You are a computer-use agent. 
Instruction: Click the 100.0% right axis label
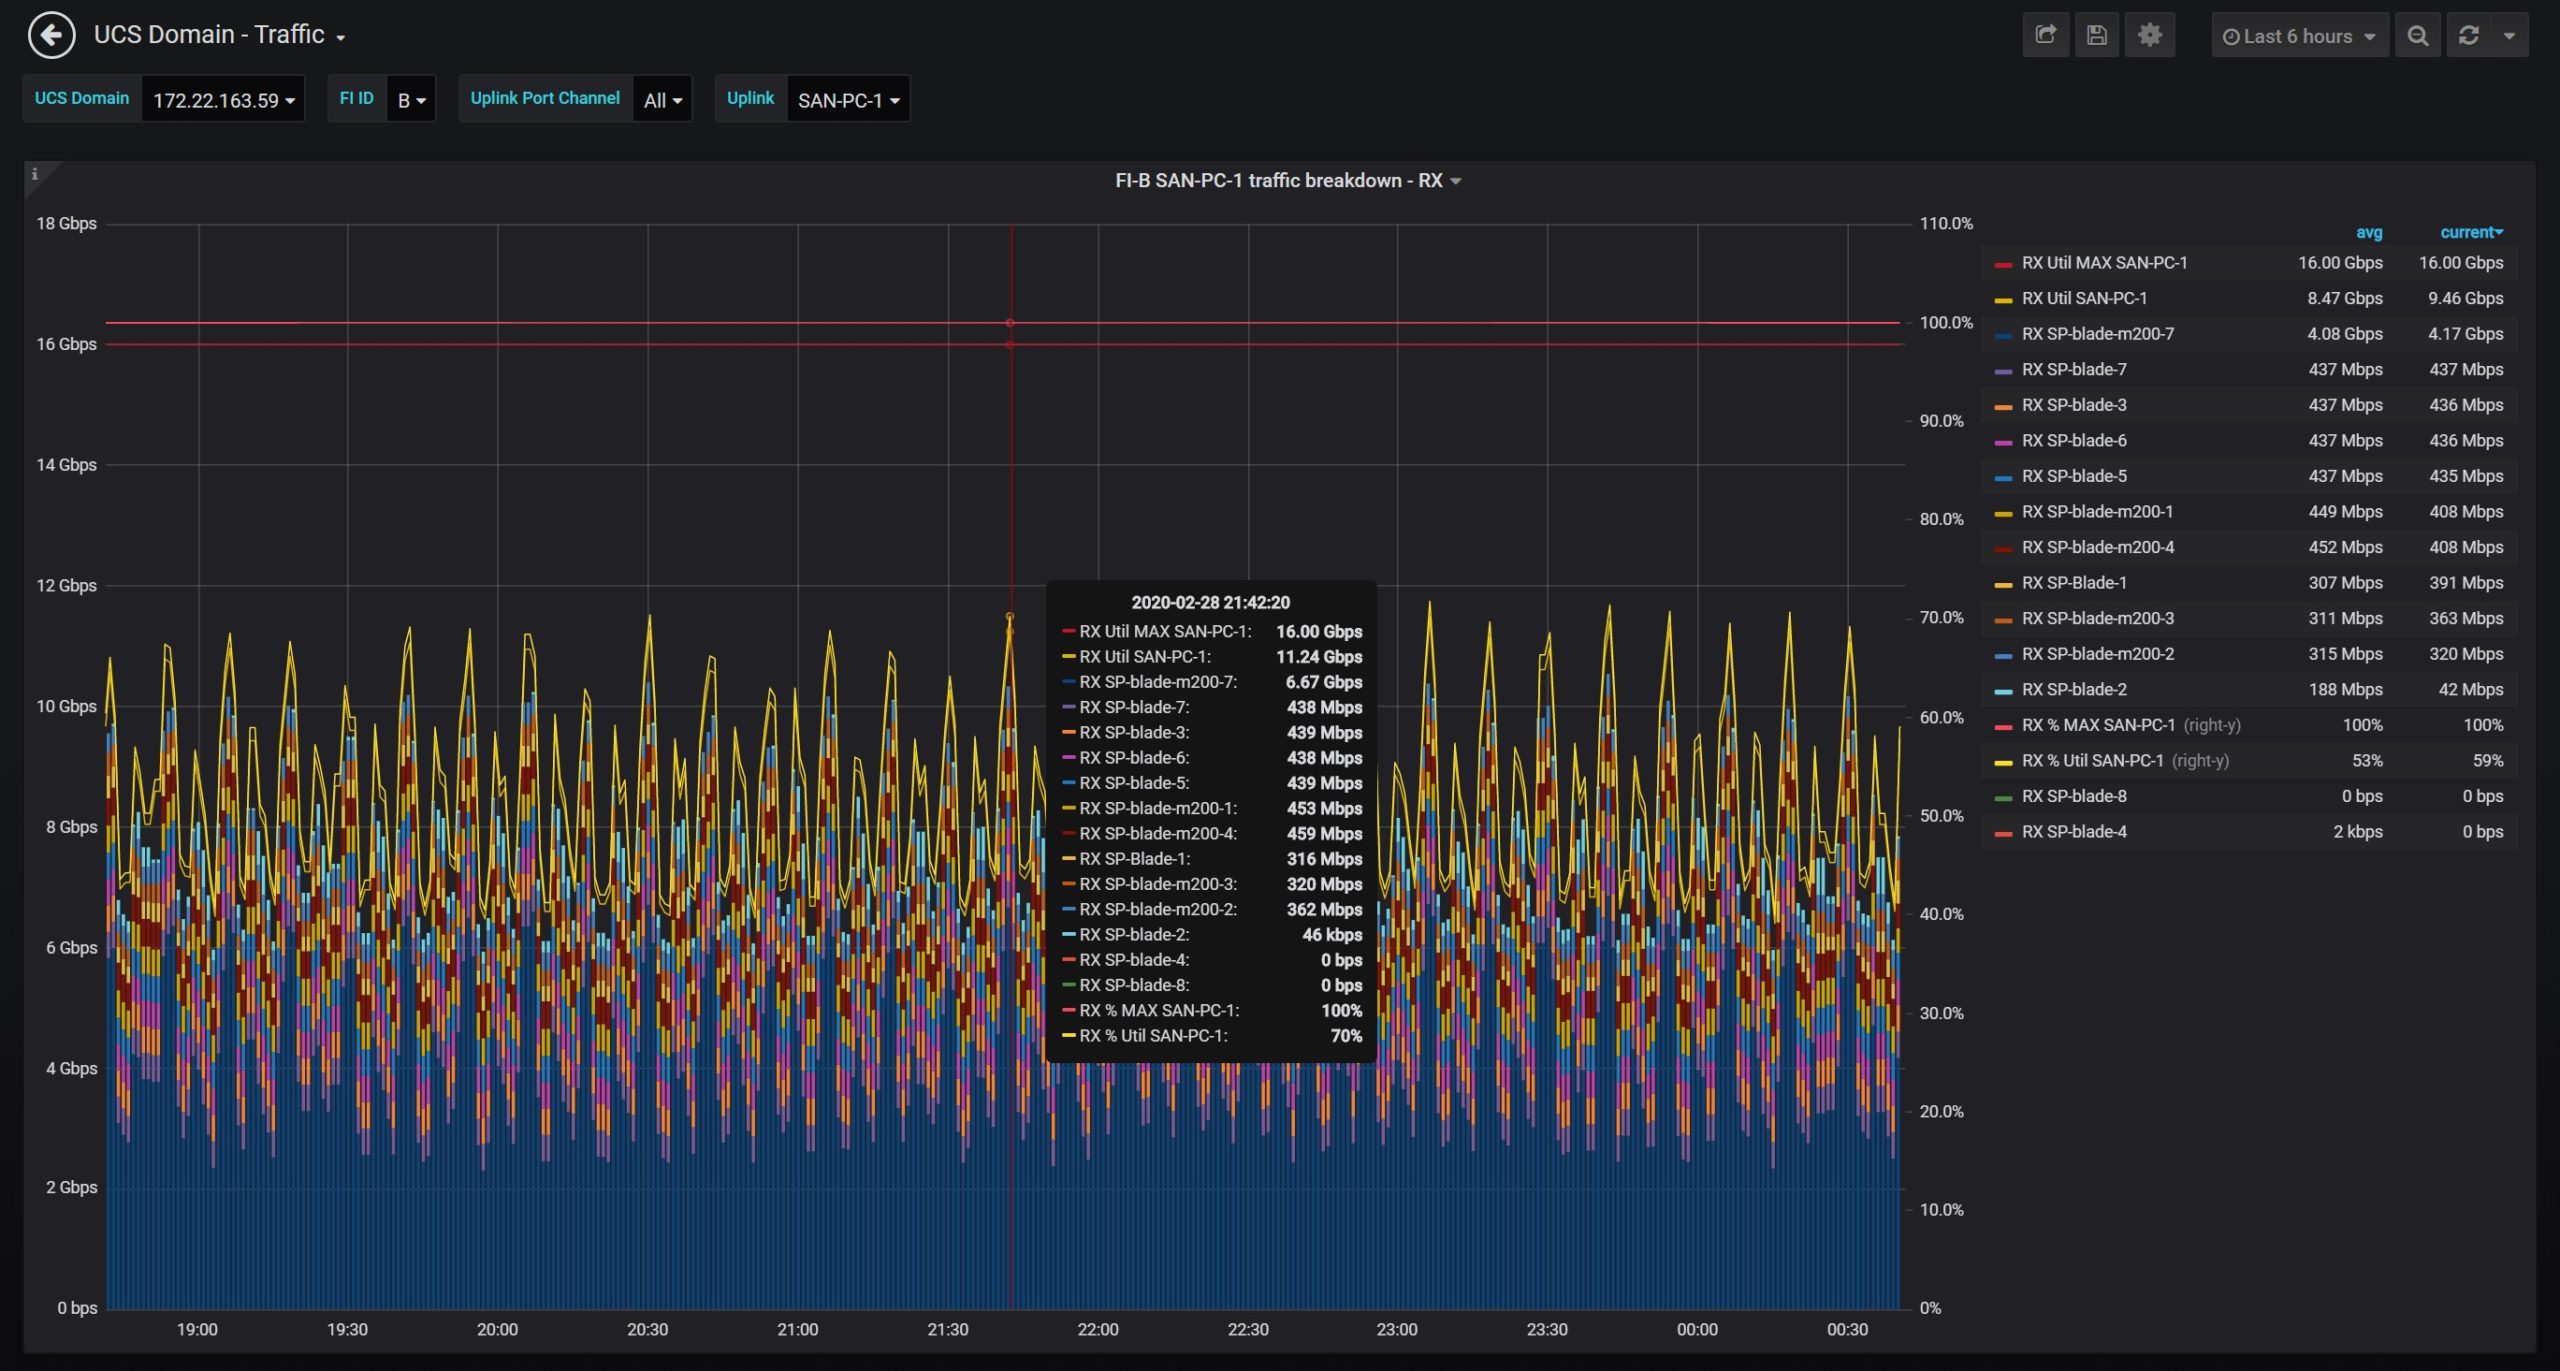pos(1946,323)
